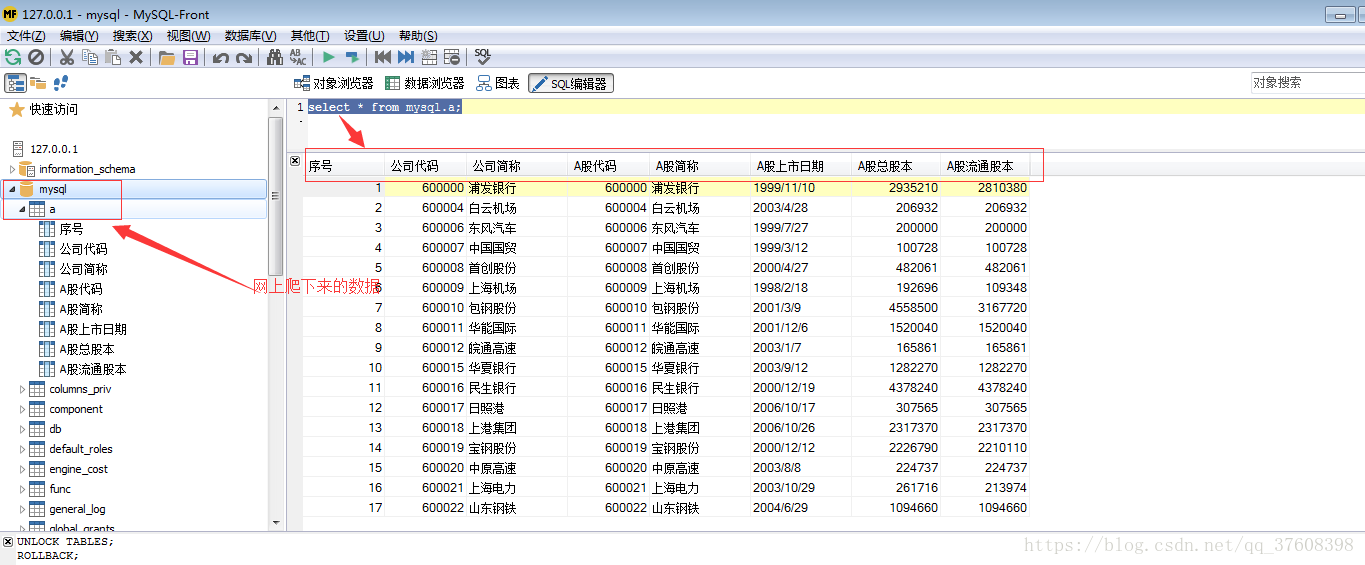Jump to first record icon

coord(383,58)
